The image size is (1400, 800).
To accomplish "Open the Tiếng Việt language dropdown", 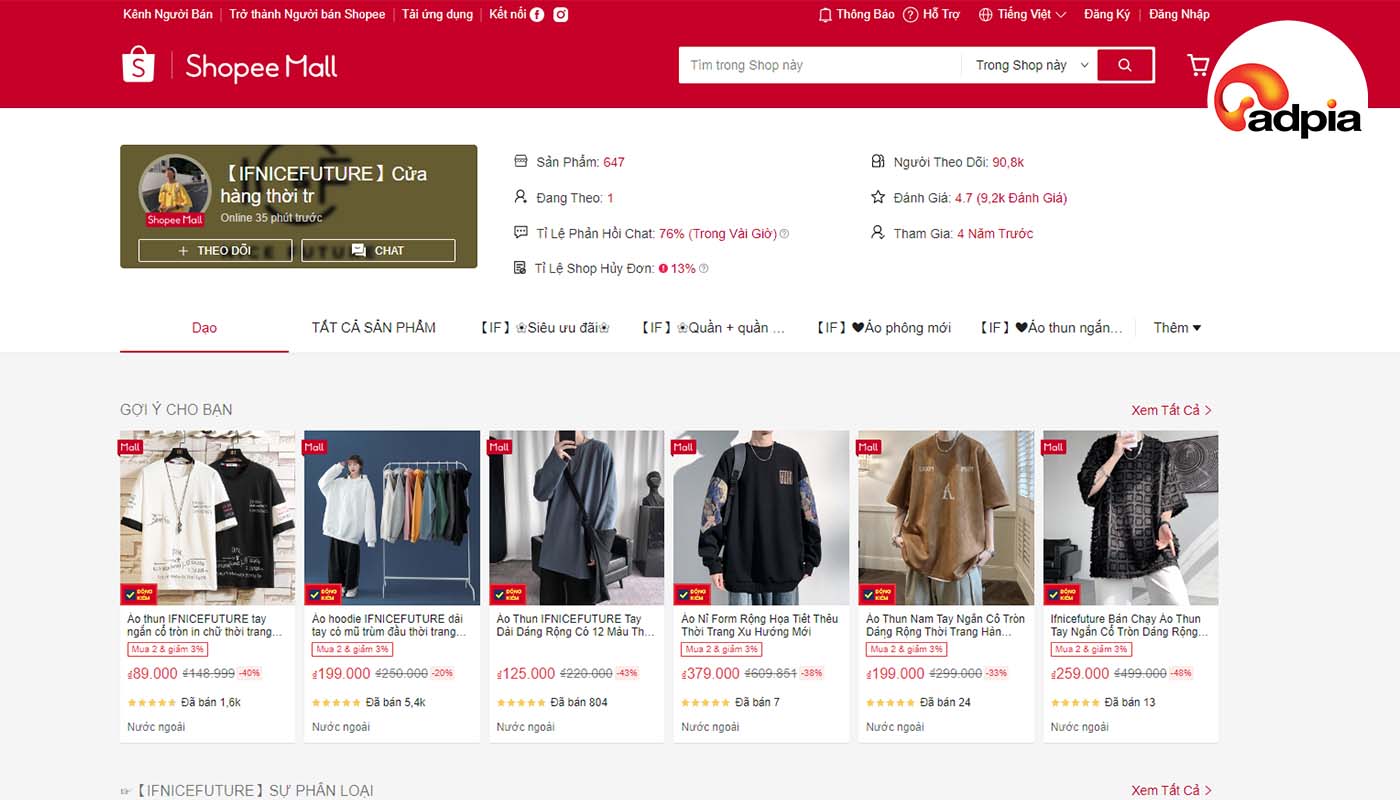I will [1022, 15].
